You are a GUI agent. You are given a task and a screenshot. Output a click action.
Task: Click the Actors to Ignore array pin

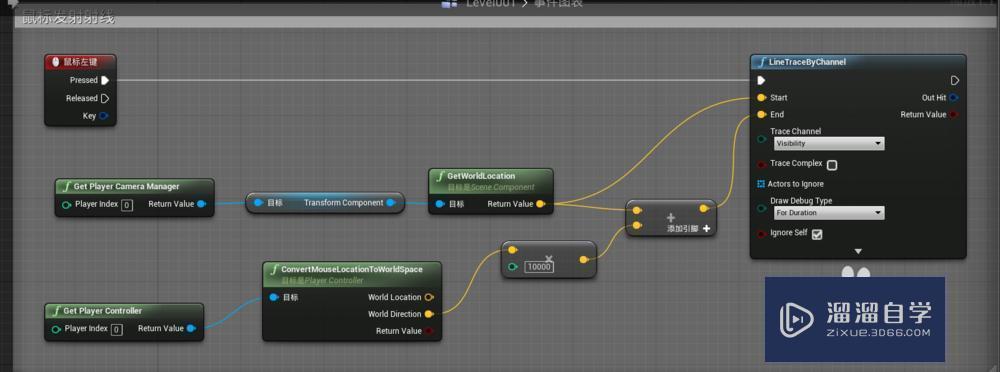(761, 184)
